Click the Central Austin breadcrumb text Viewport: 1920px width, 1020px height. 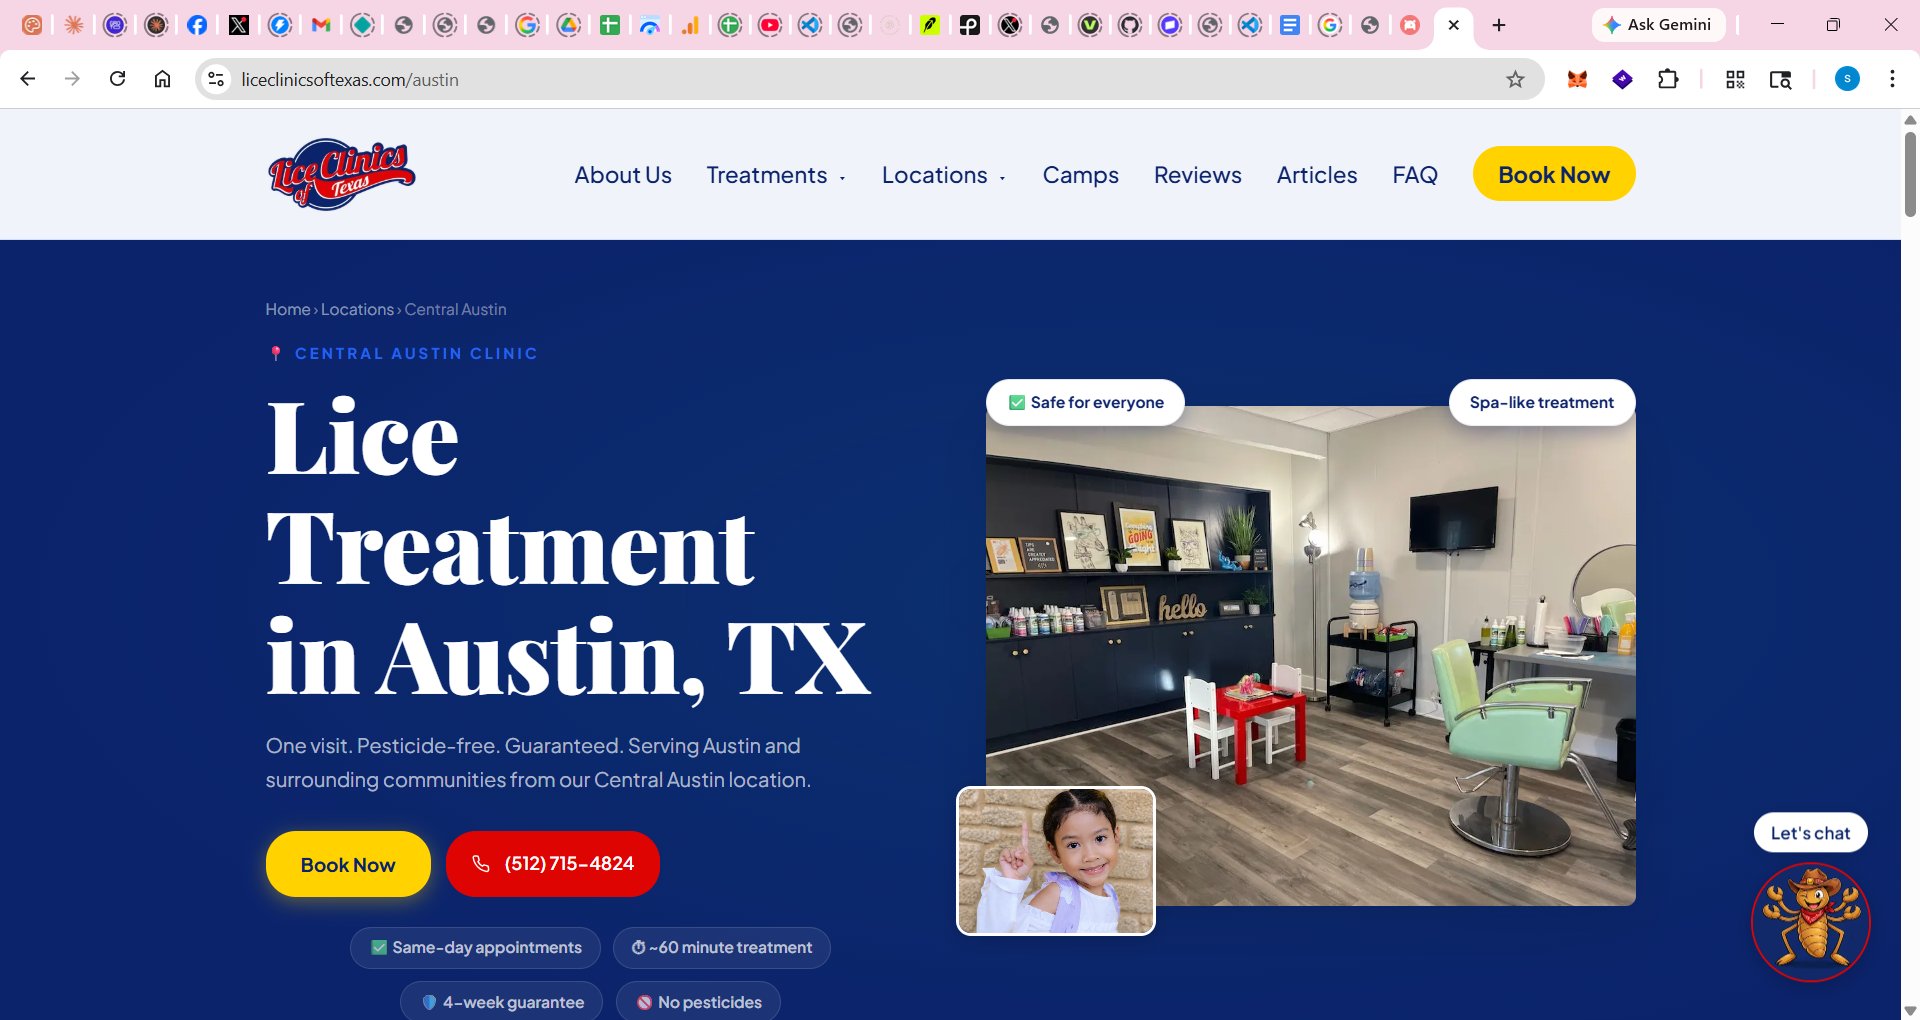pyautogui.click(x=455, y=310)
